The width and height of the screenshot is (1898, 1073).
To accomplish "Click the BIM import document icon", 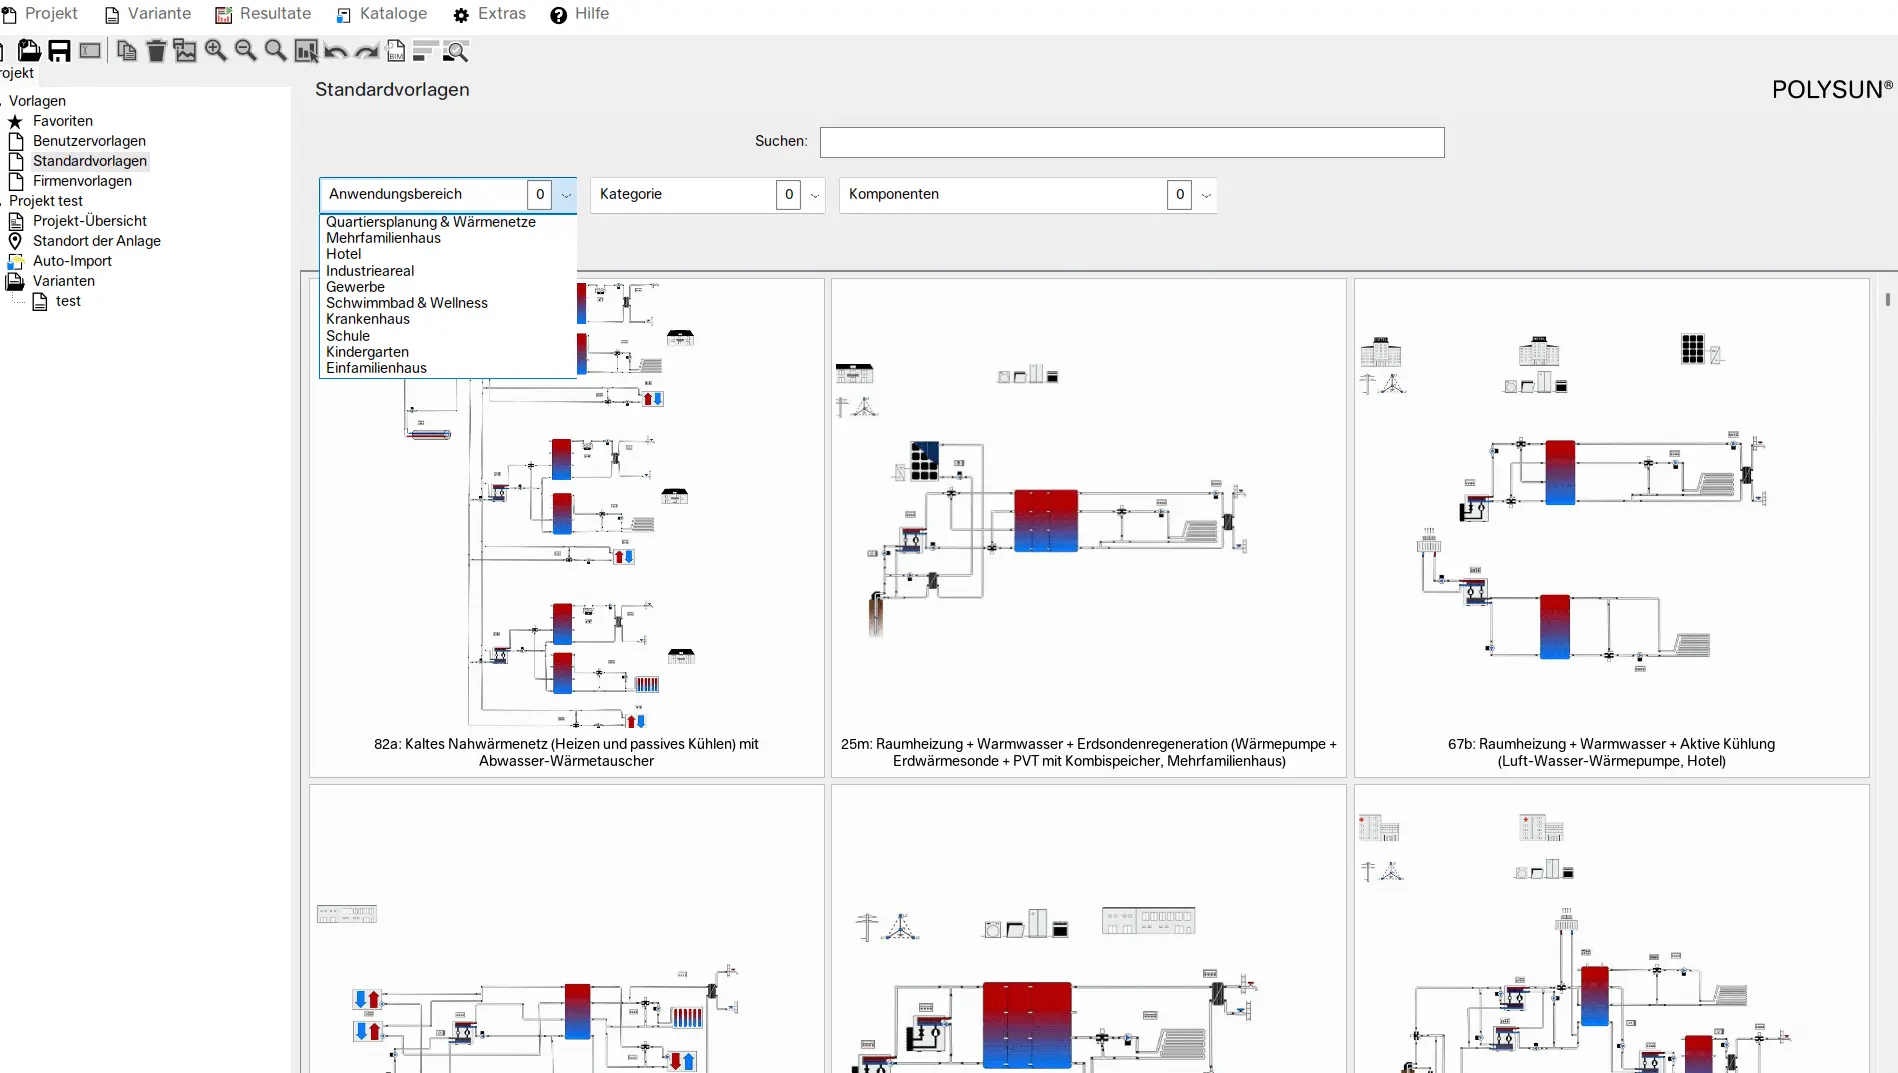I will tap(396, 51).
